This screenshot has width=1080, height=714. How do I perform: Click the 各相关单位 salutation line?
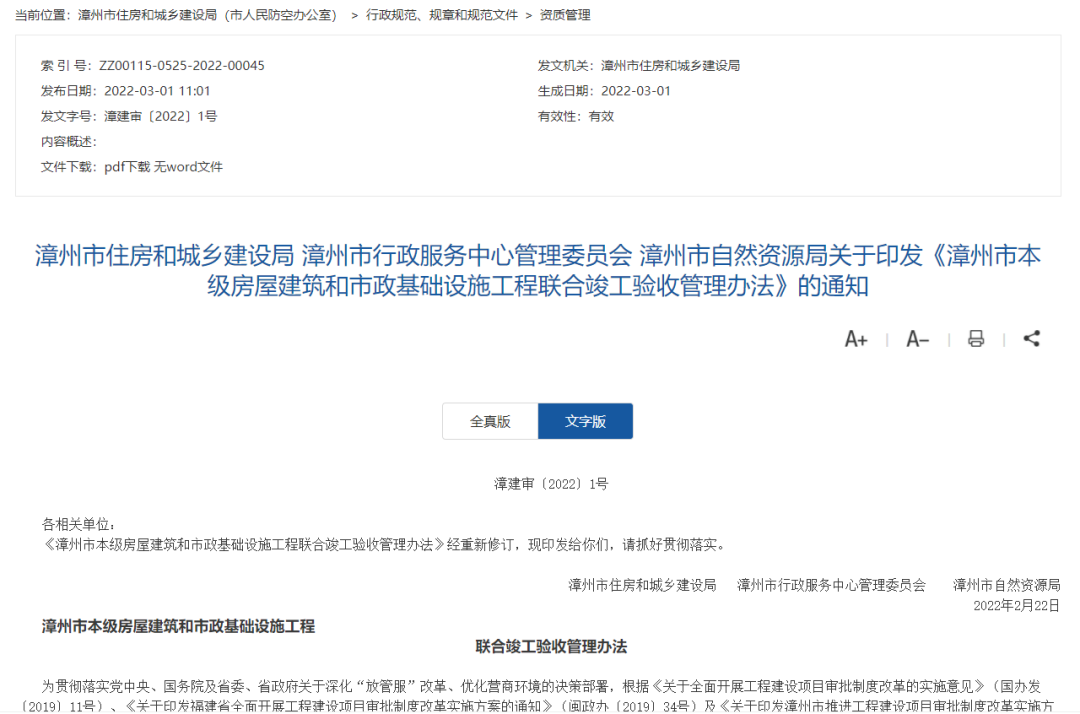(79, 524)
